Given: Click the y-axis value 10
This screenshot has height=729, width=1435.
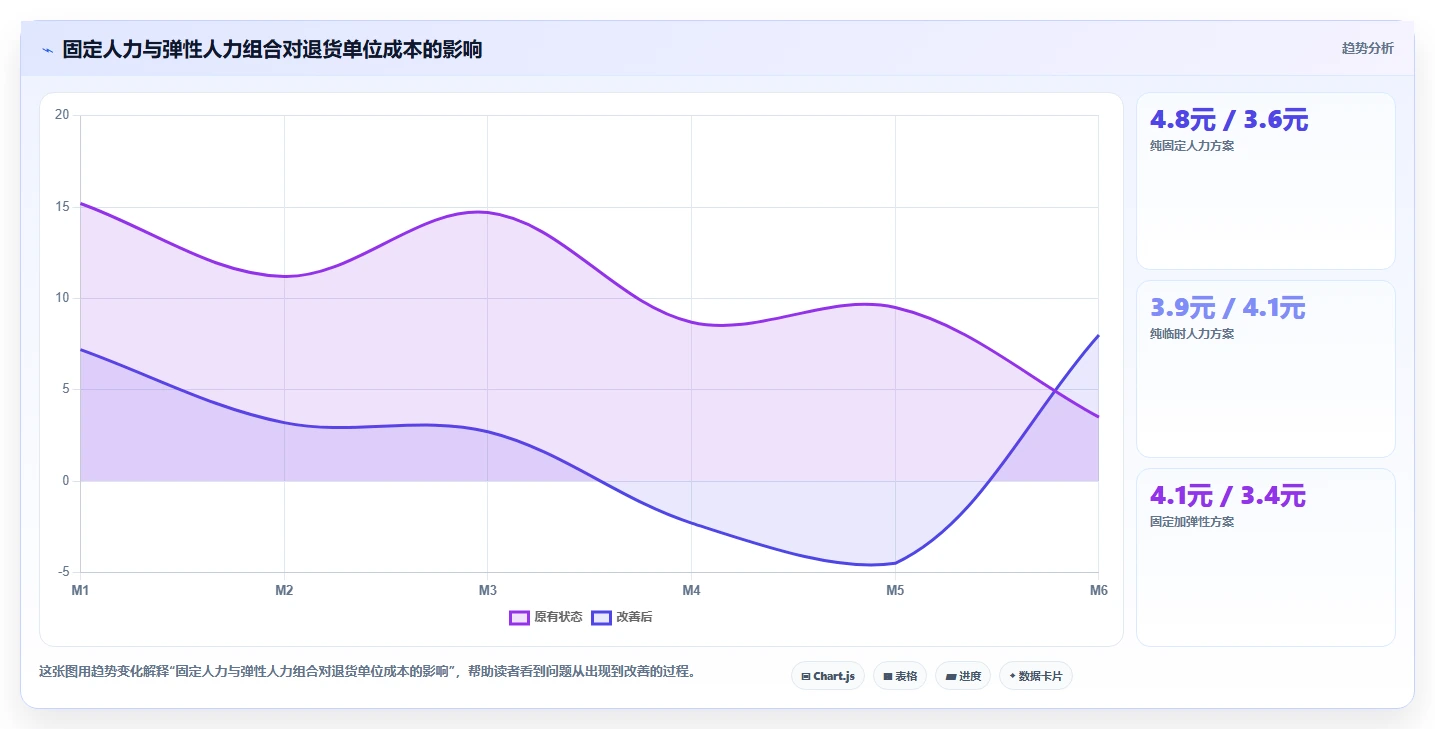Looking at the screenshot, I should pyautogui.click(x=62, y=298).
